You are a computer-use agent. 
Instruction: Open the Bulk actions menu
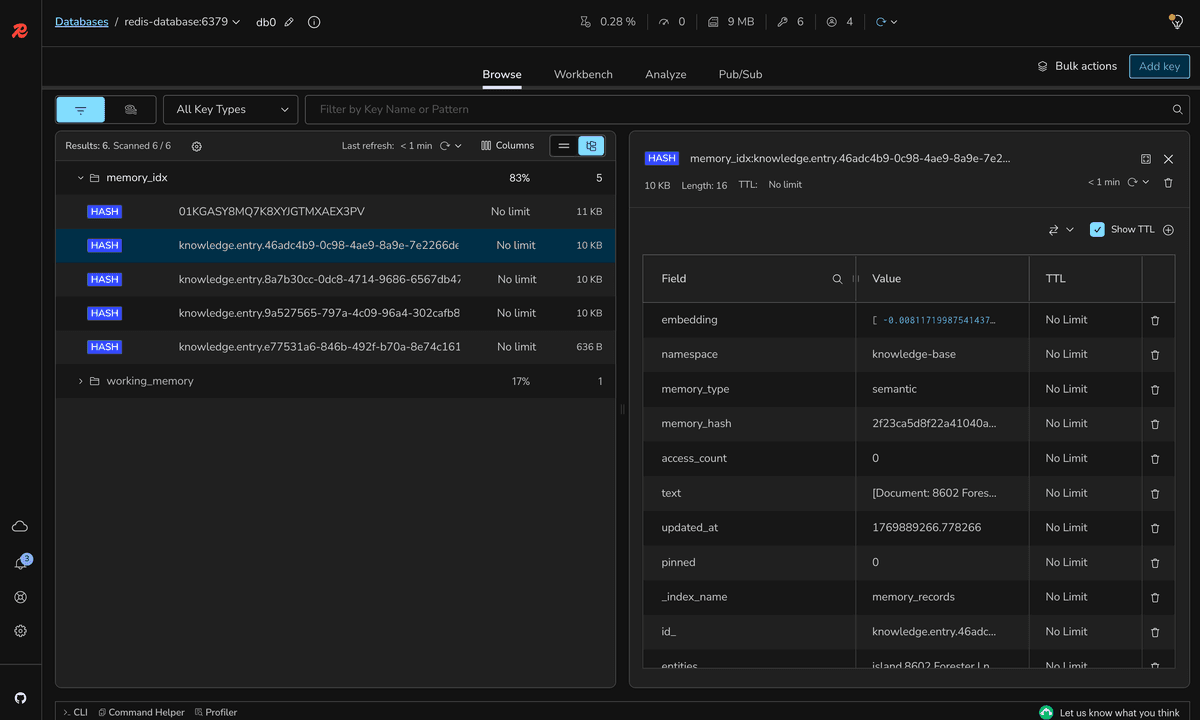[x=1077, y=66]
